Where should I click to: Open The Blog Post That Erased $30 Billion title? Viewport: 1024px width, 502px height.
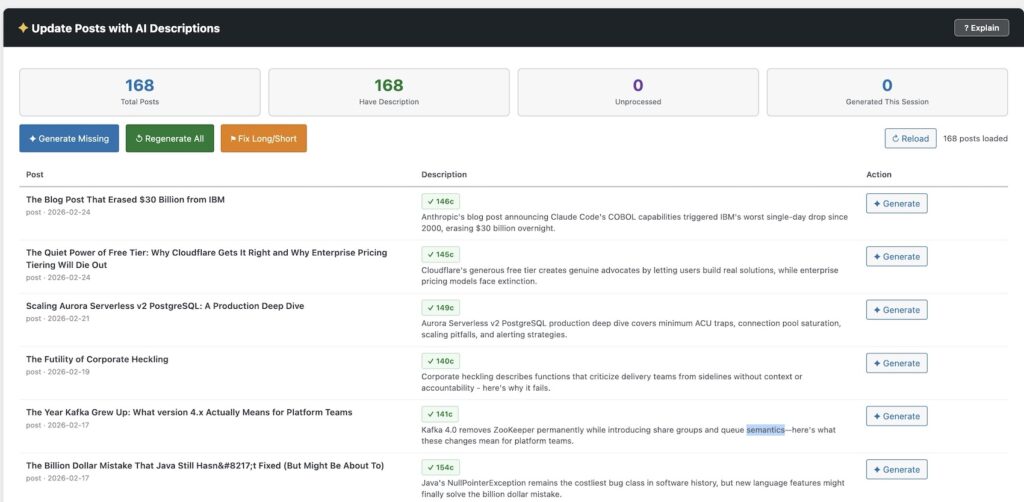point(125,200)
